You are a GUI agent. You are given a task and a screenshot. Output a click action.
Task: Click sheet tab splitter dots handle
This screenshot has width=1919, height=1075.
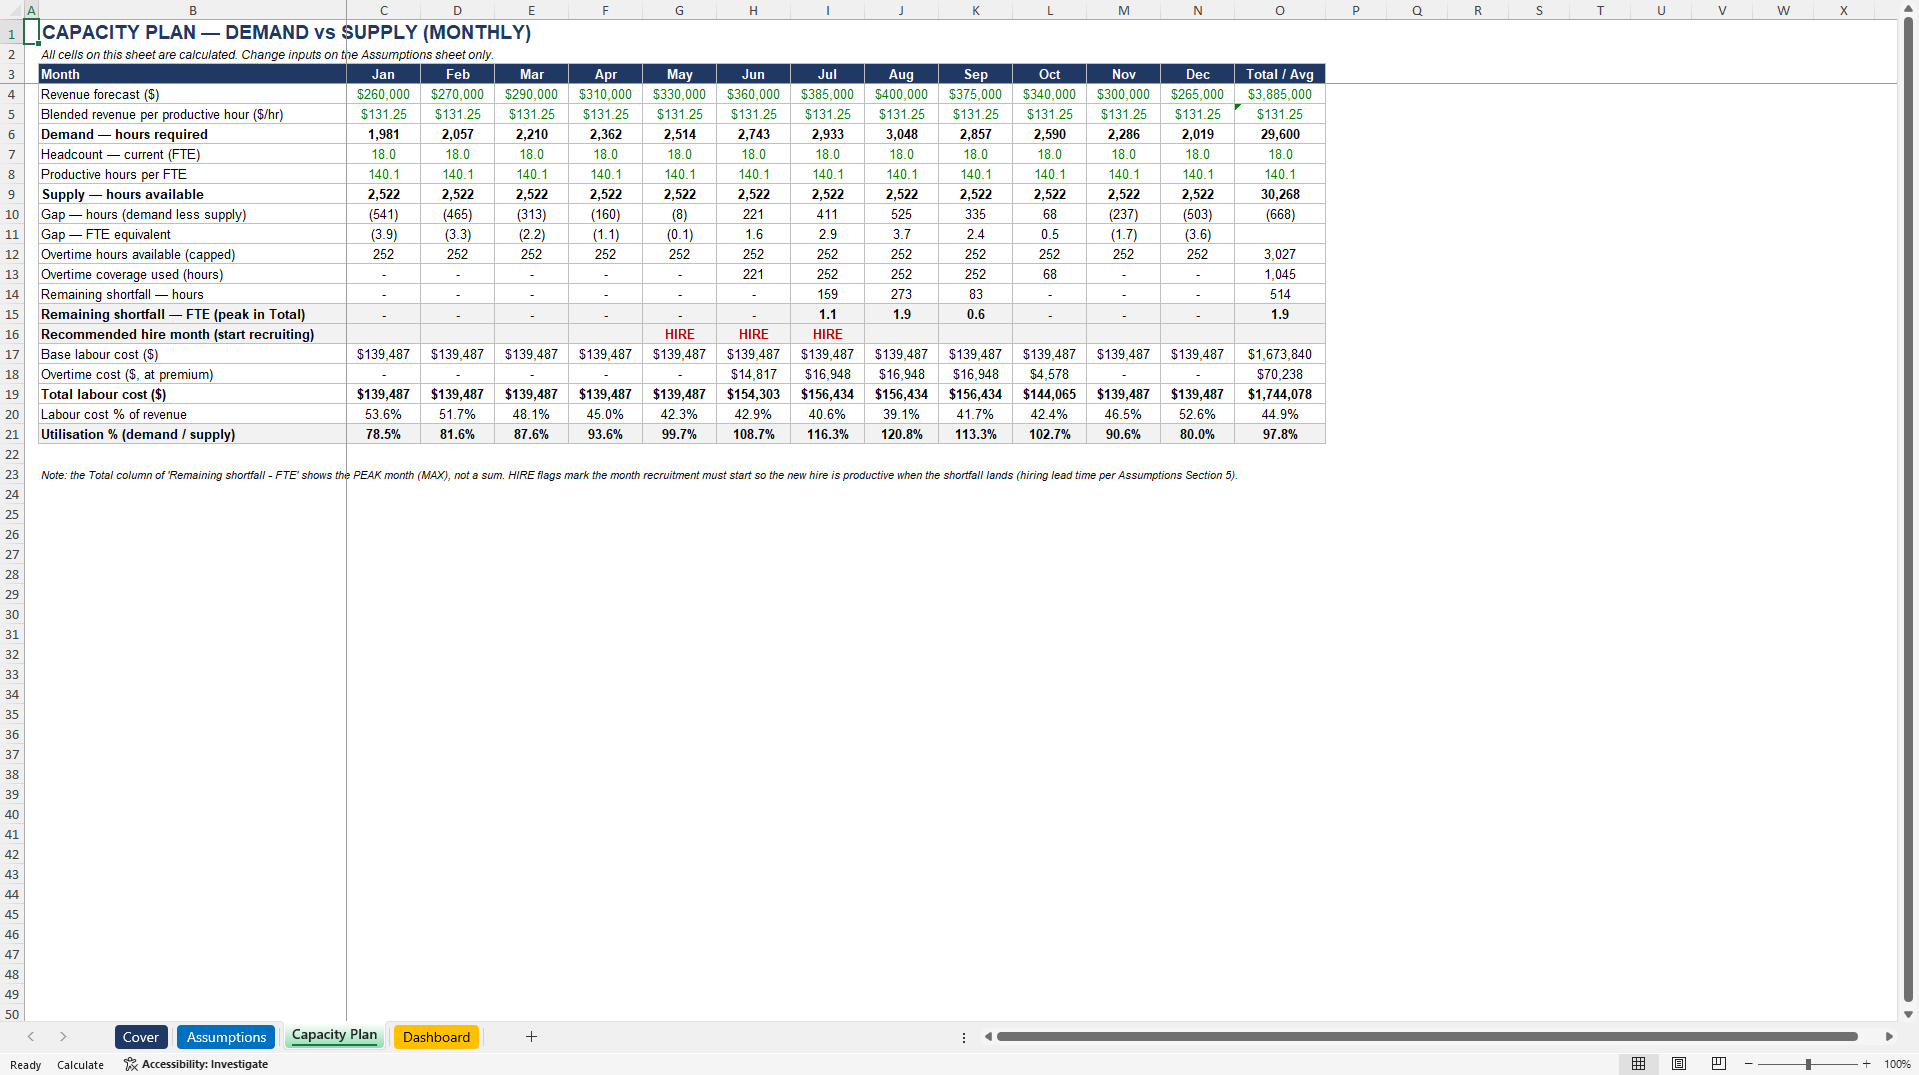click(x=964, y=1037)
